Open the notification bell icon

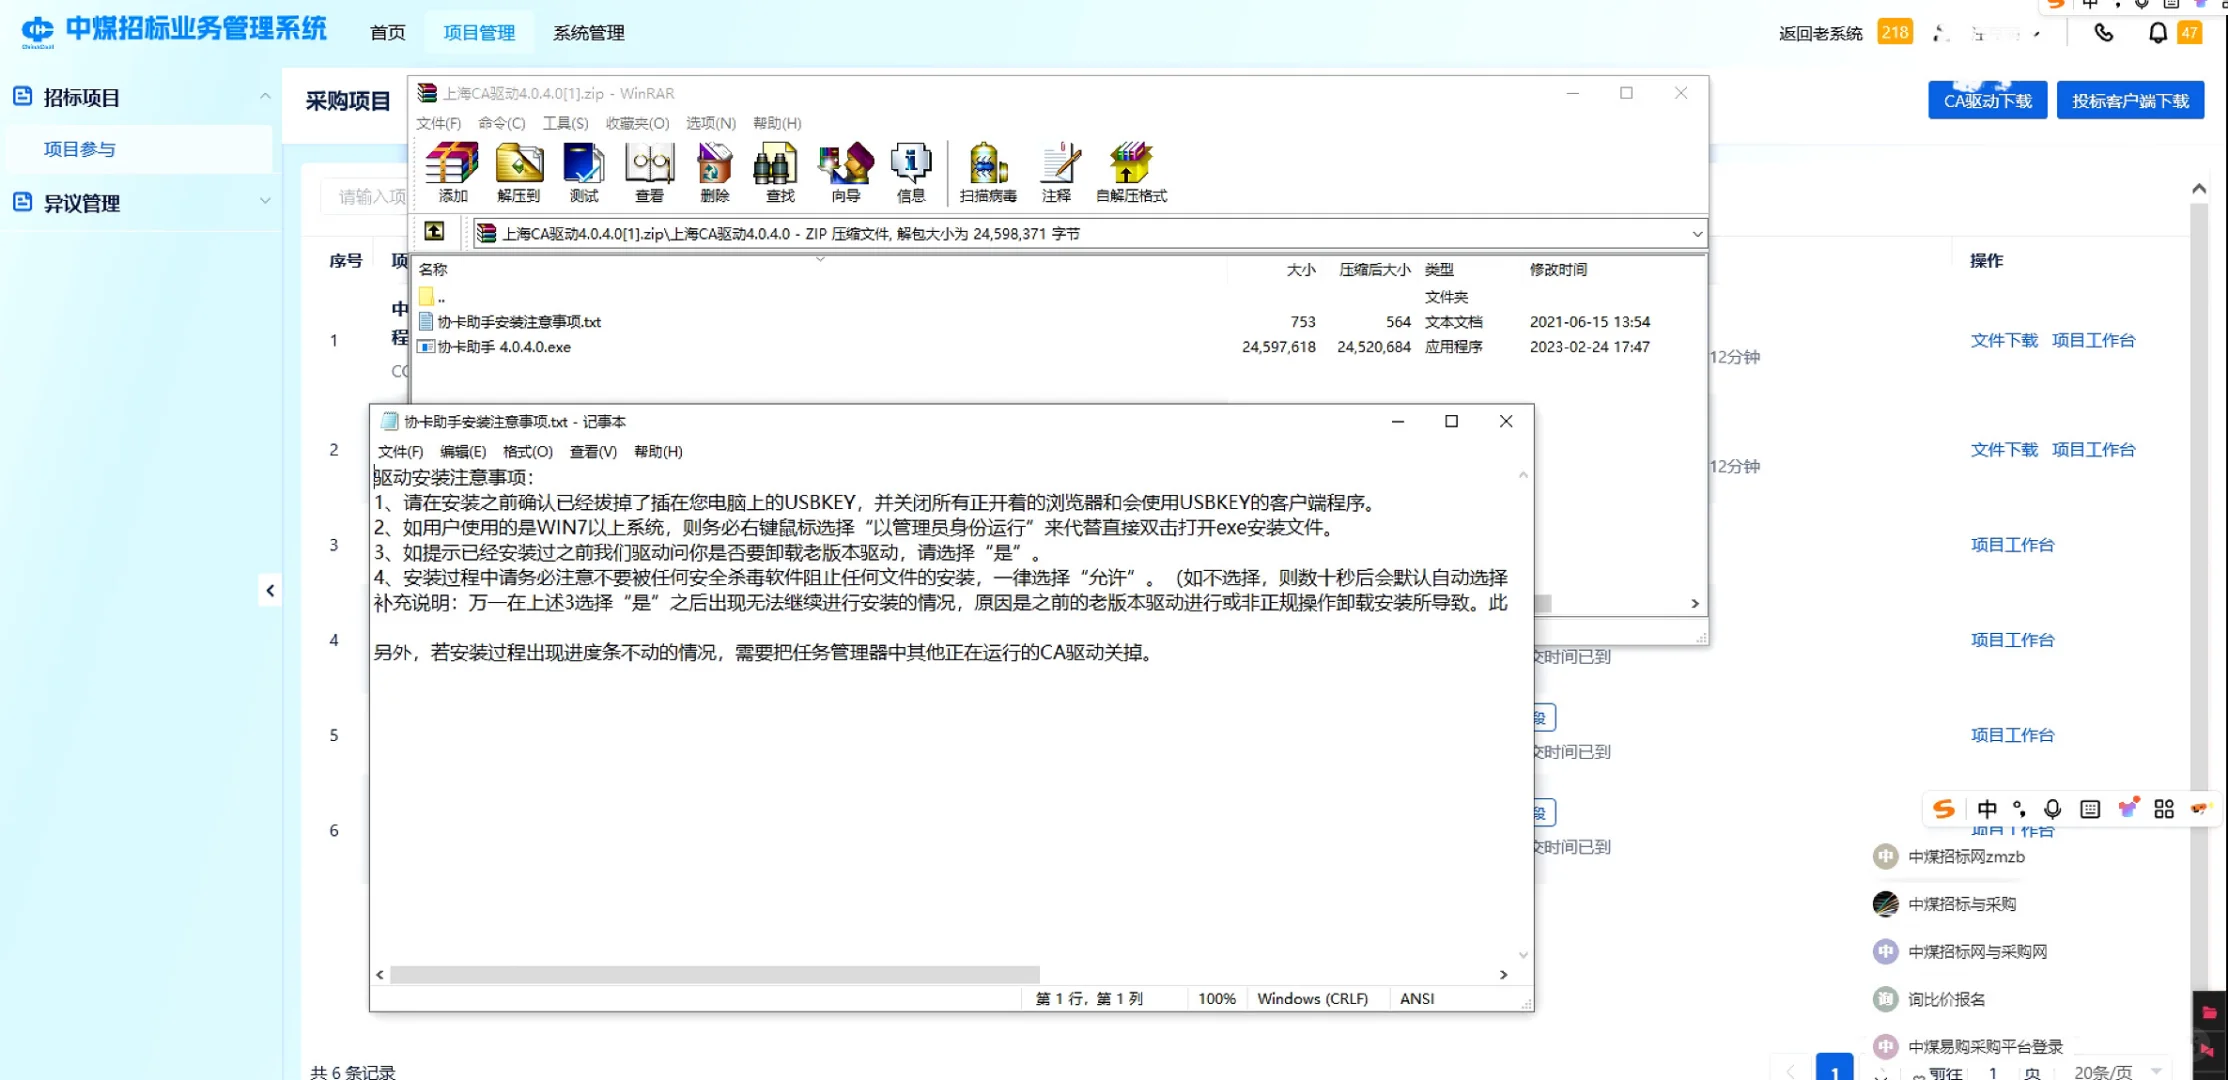click(2157, 33)
